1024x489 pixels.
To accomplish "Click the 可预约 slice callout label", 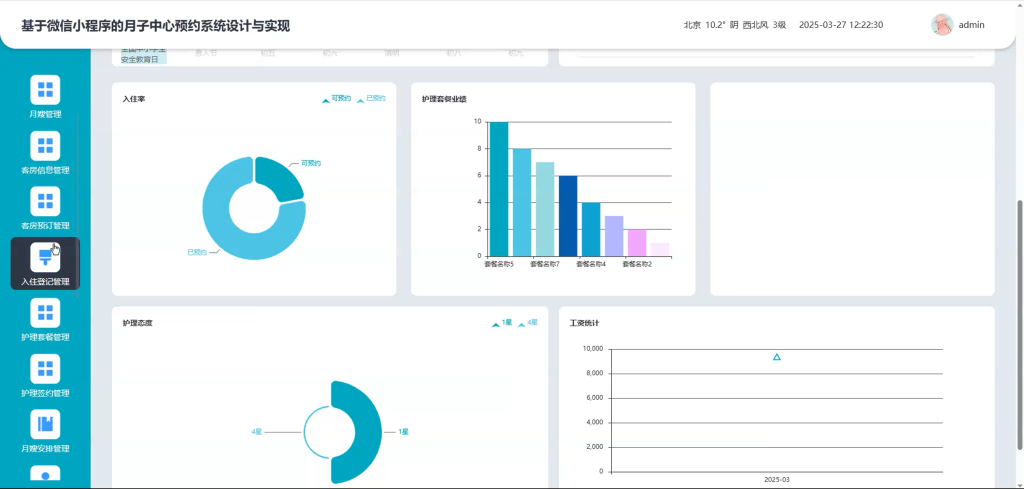I will pos(311,163).
